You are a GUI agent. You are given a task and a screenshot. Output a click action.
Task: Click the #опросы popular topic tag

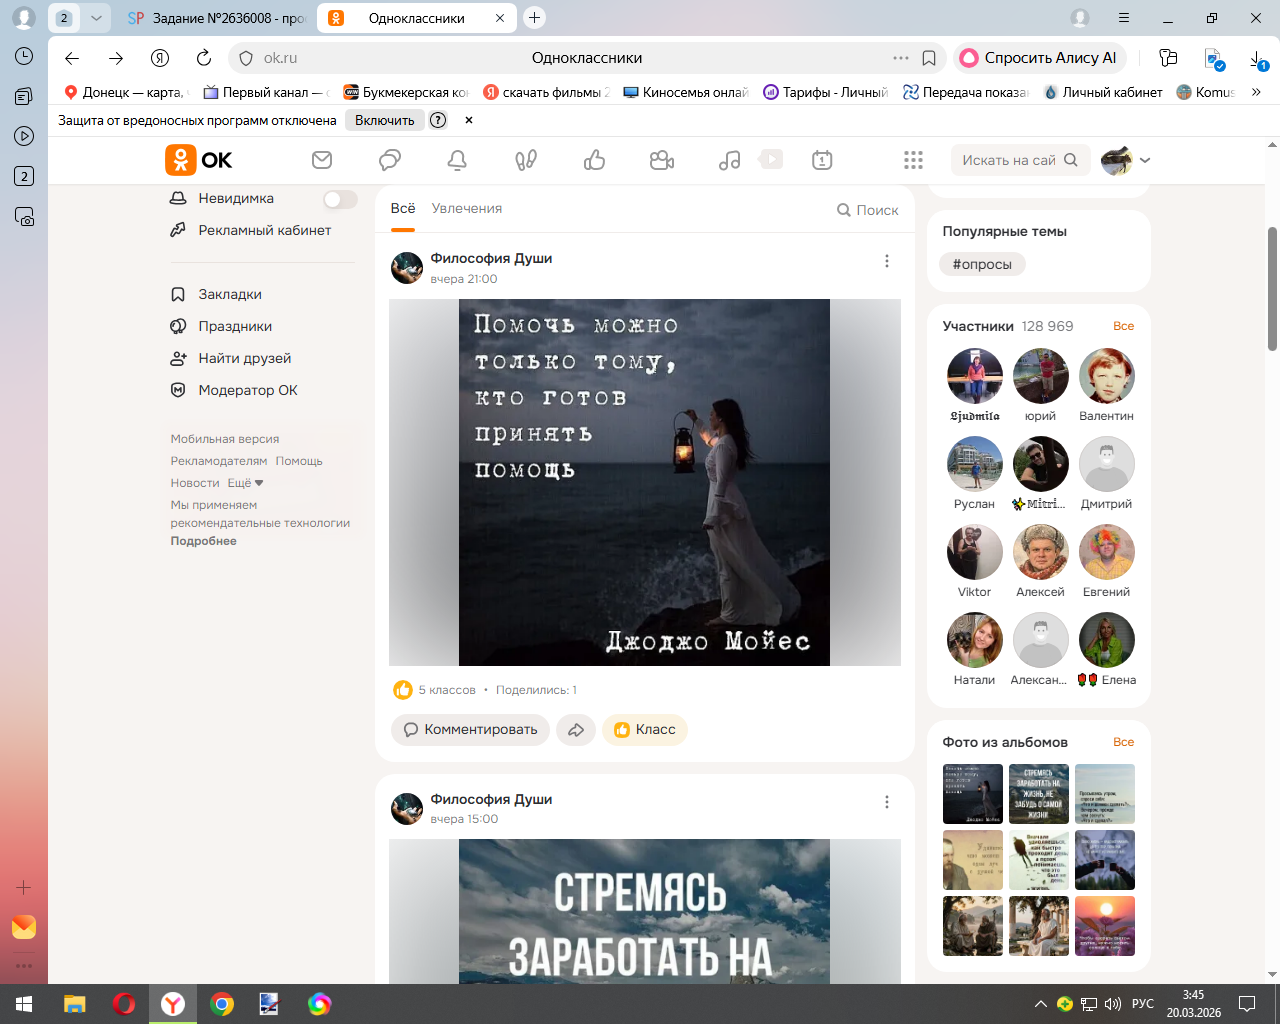[x=982, y=265]
